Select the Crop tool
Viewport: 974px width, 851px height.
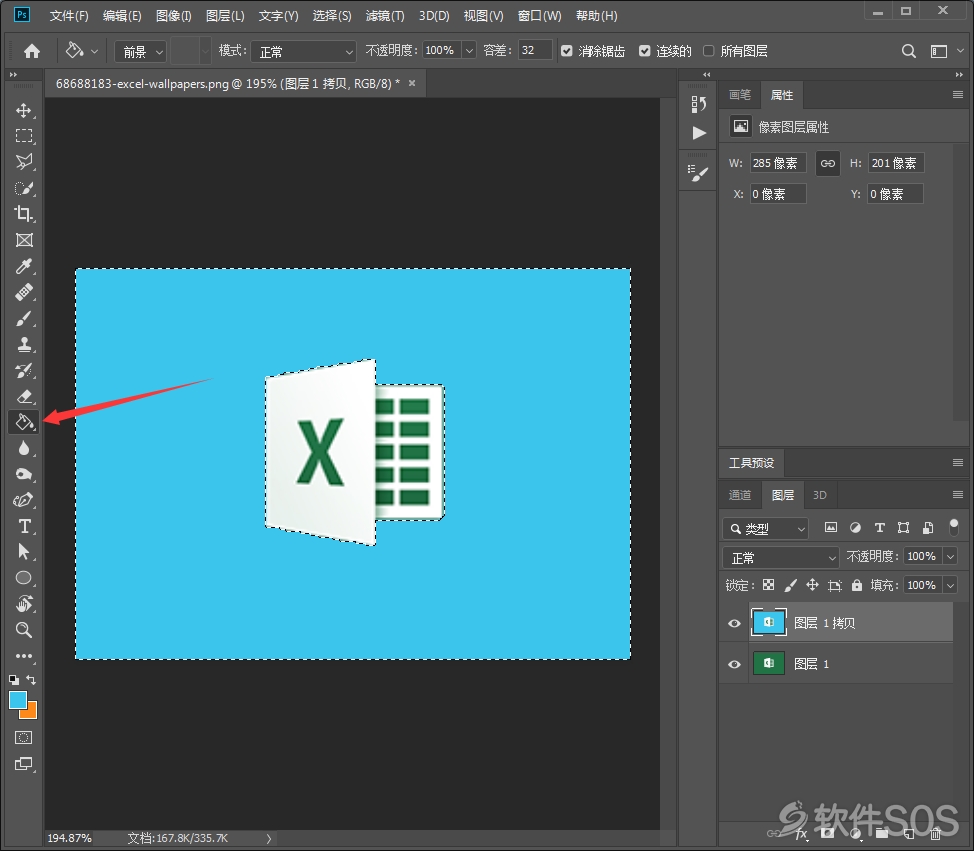24,214
